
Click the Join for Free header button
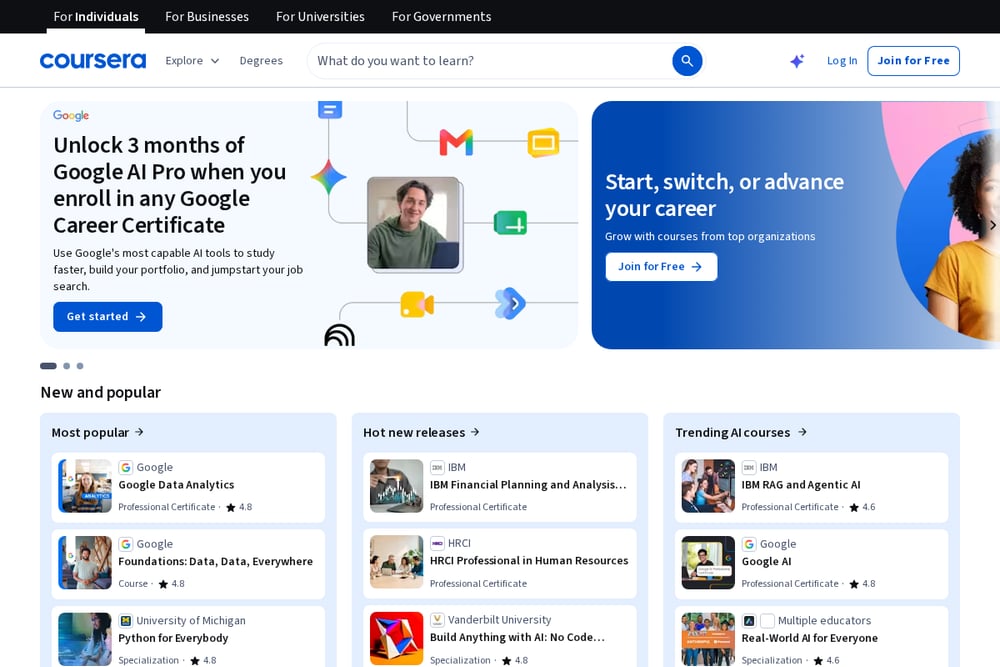(913, 61)
